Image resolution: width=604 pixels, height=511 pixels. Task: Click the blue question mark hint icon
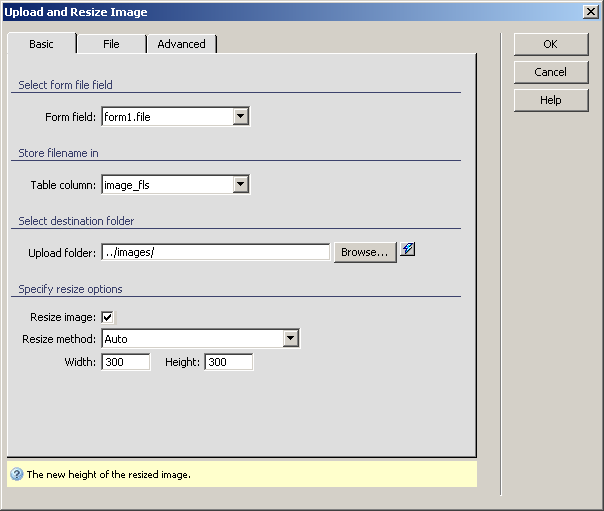click(x=16, y=475)
